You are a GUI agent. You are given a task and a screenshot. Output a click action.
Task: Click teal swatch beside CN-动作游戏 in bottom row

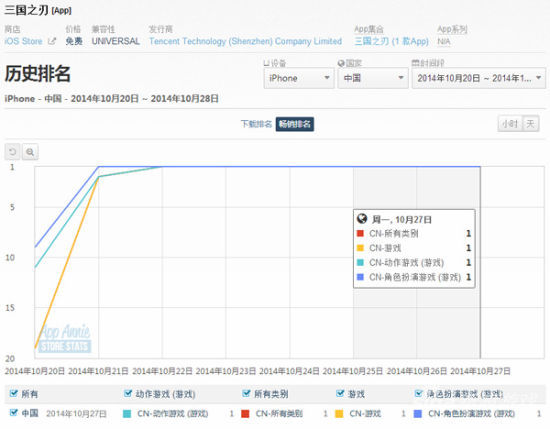click(x=127, y=414)
